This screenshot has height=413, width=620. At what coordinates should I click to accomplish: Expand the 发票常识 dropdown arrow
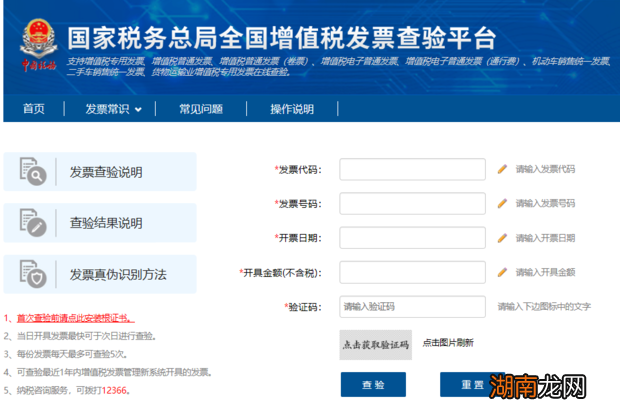[x=138, y=110]
